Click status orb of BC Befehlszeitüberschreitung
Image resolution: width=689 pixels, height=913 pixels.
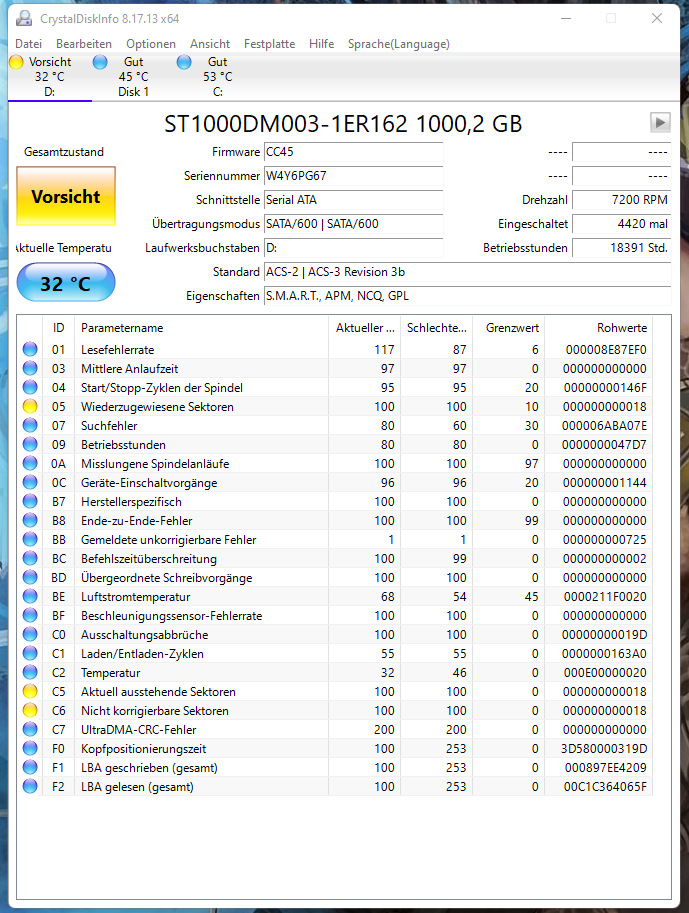click(x=30, y=558)
